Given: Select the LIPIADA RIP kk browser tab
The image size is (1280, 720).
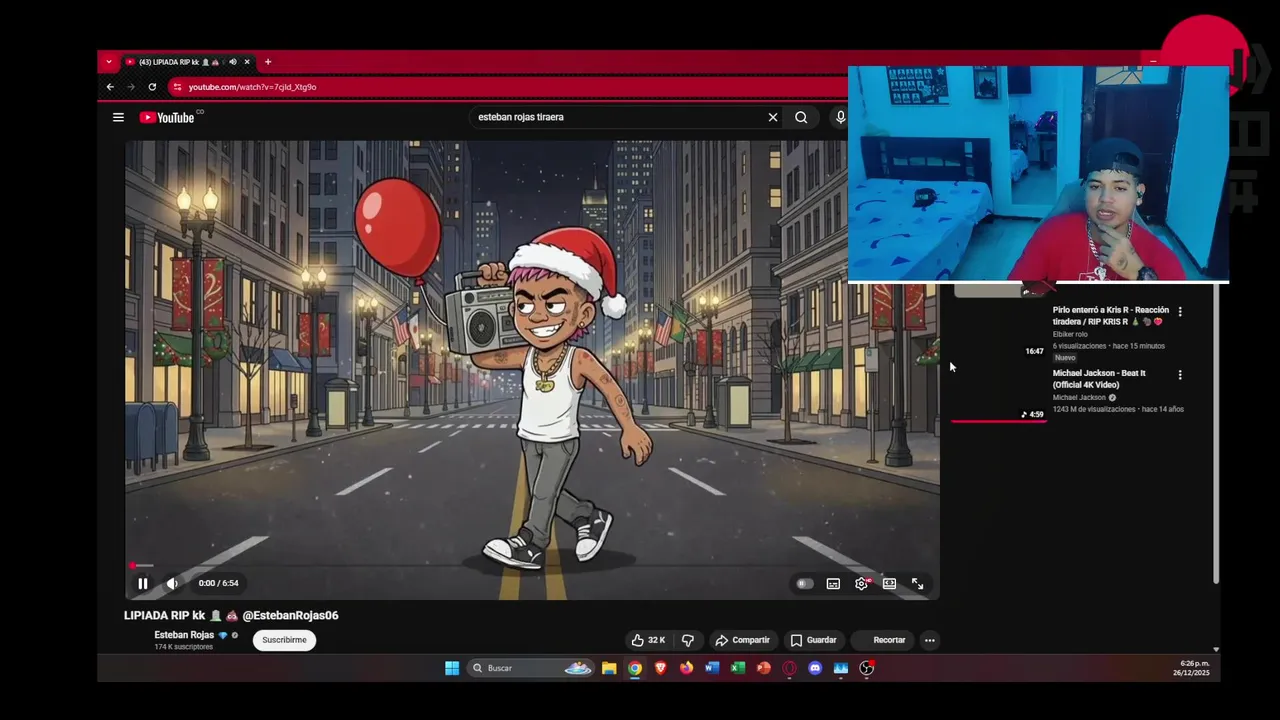Looking at the screenshot, I should [188, 62].
